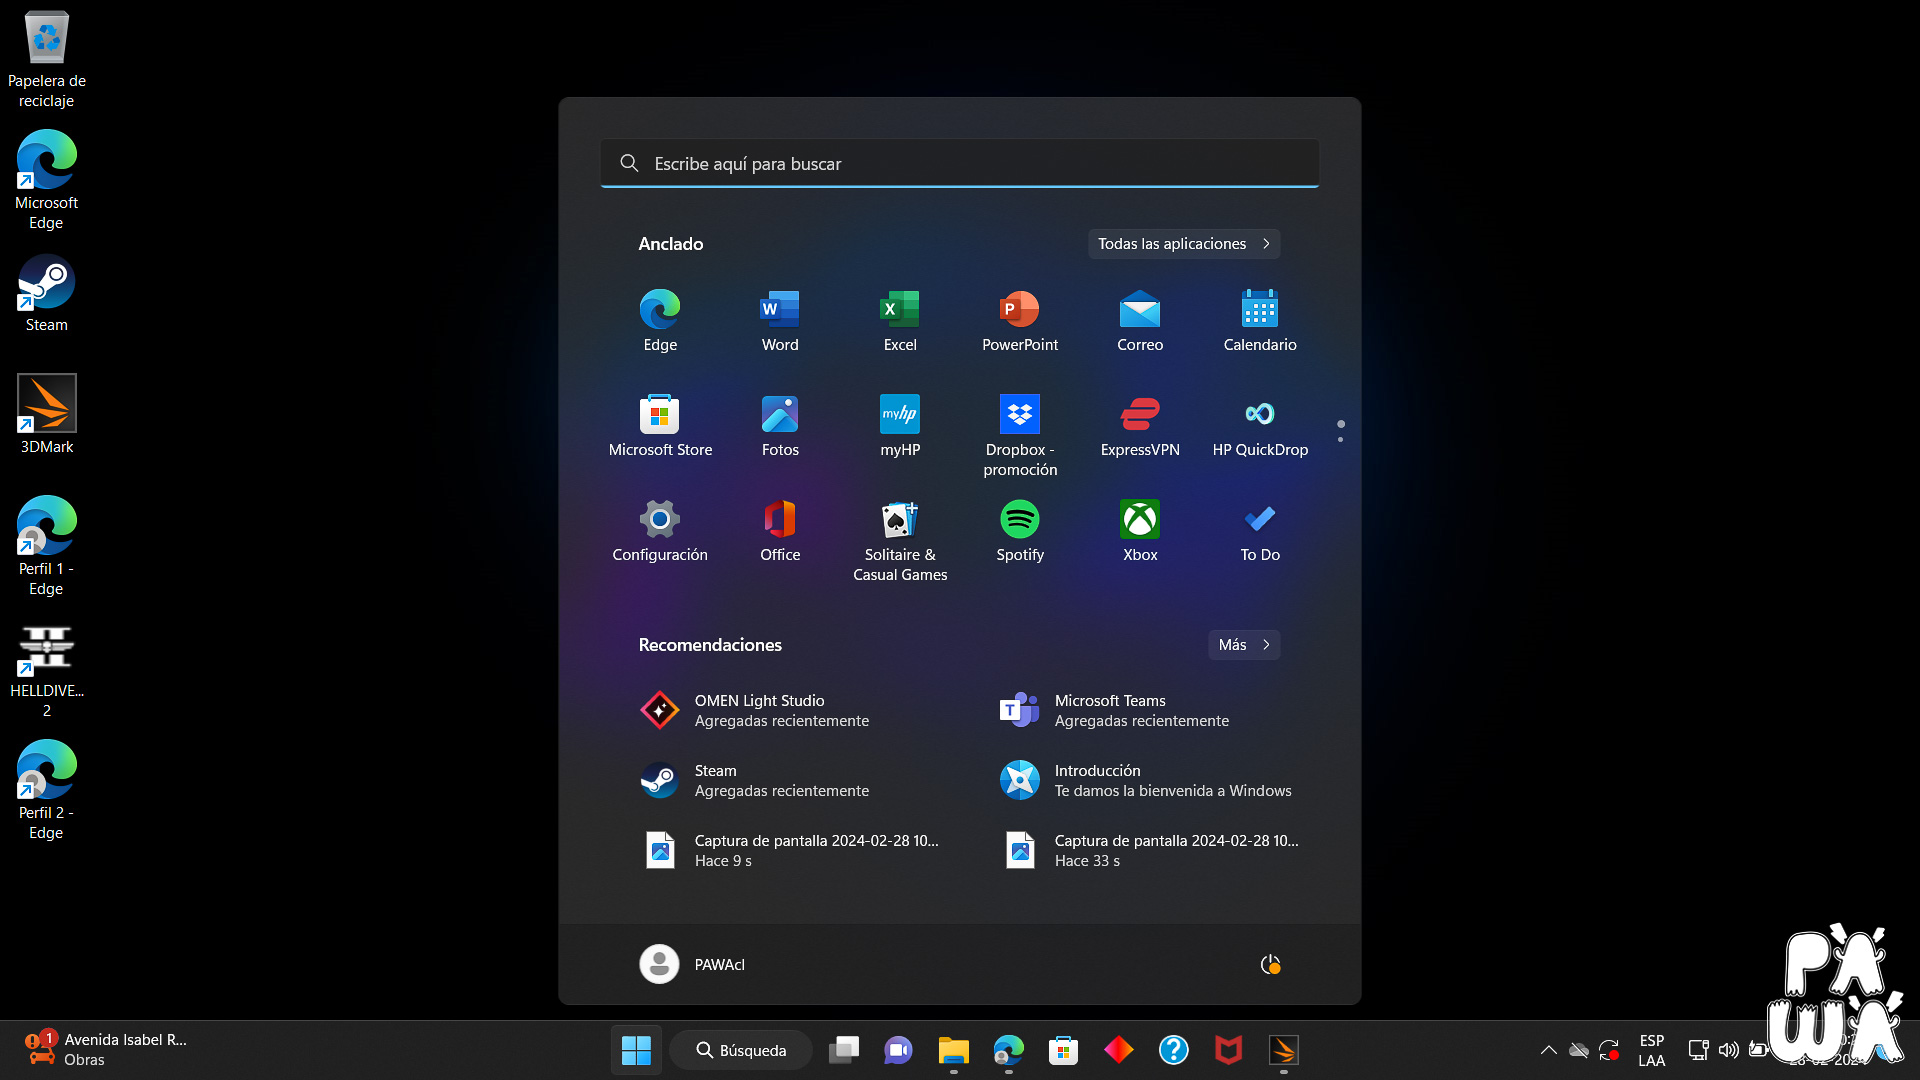Go to next page of pinned apps

tap(1341, 439)
